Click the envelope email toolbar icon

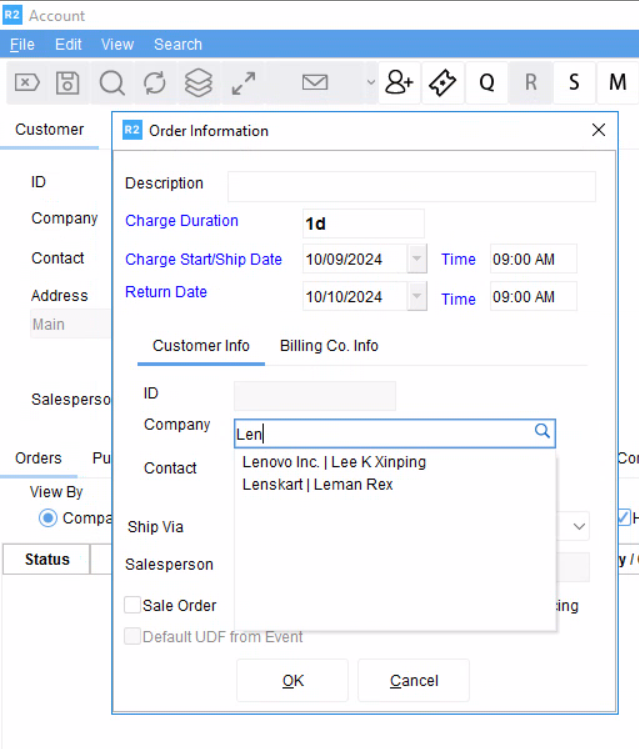[x=315, y=83]
